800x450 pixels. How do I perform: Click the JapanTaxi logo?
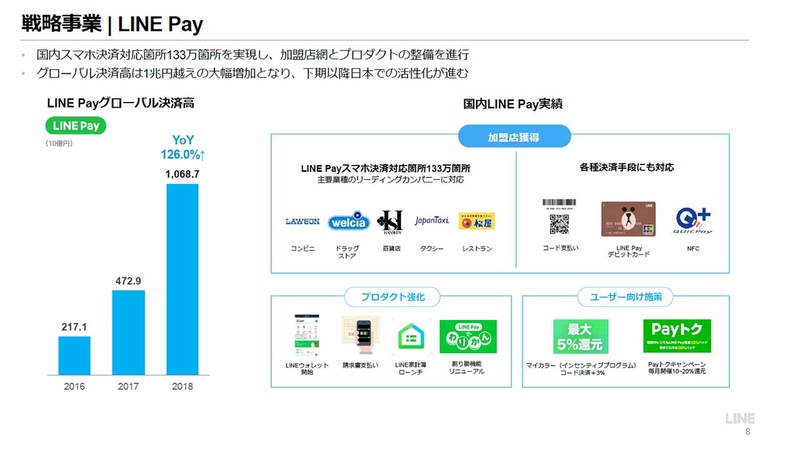coord(432,220)
